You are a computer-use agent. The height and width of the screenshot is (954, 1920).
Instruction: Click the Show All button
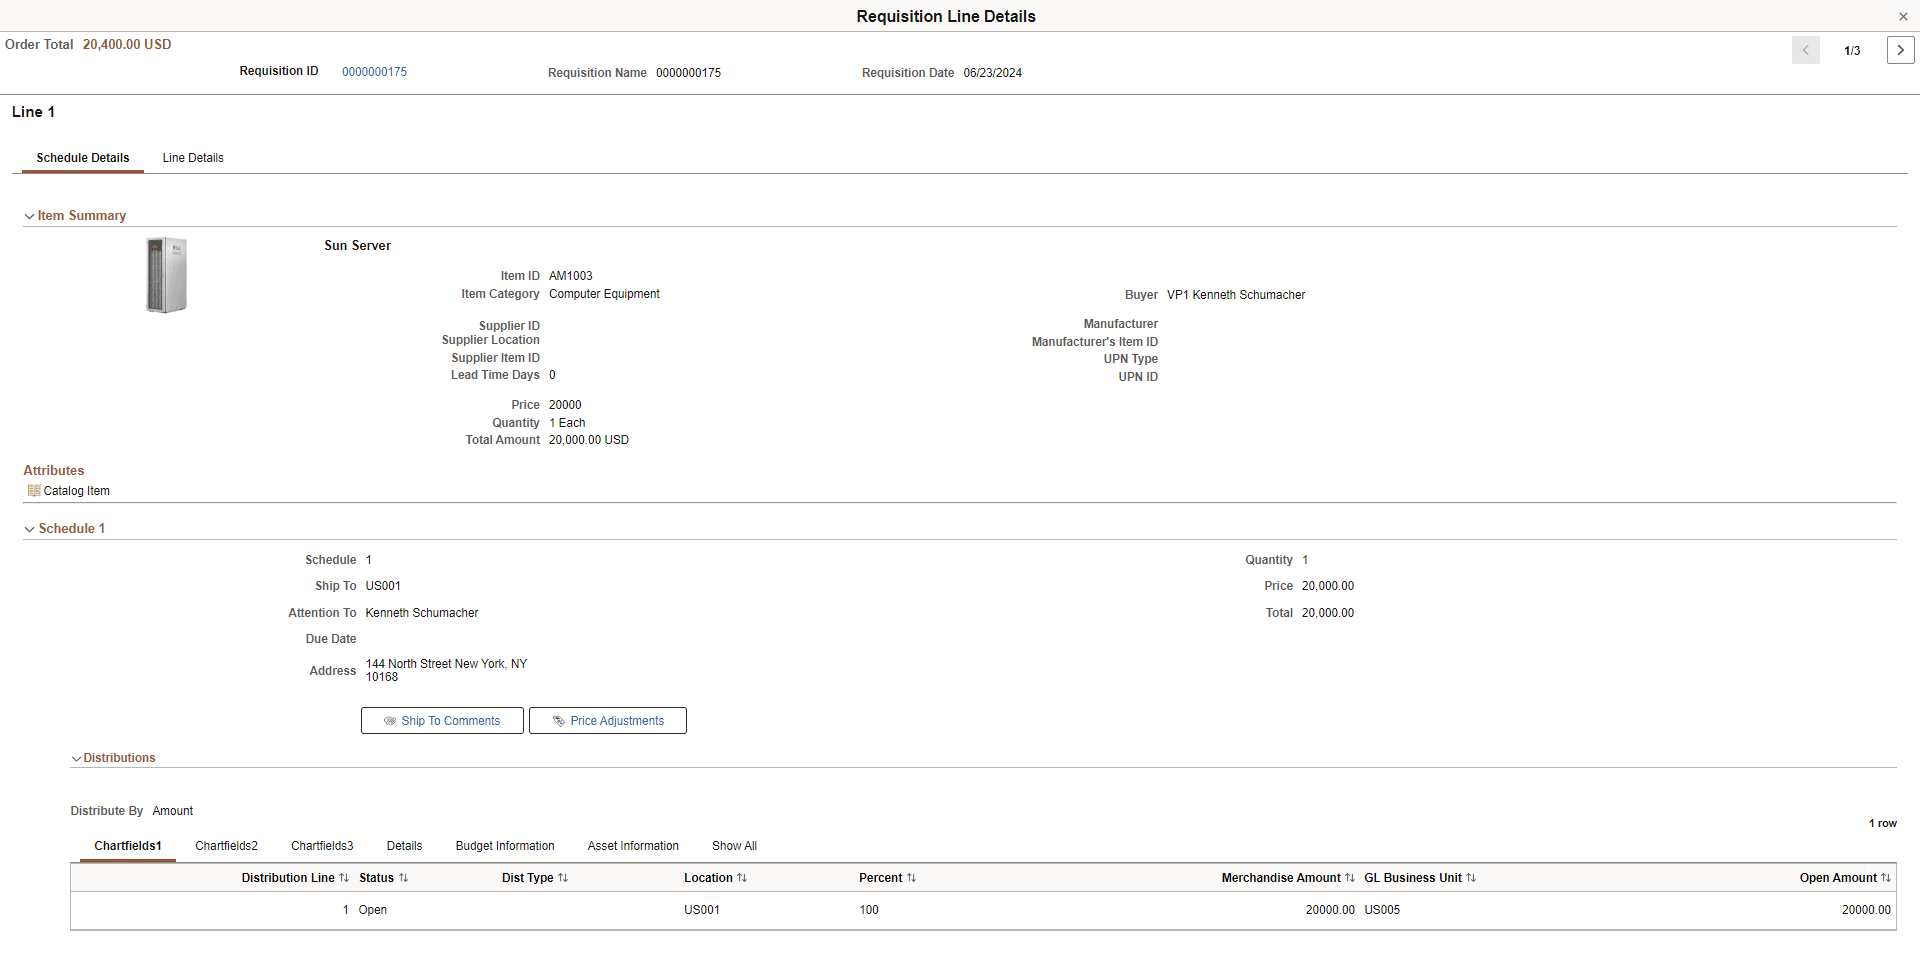click(x=734, y=845)
